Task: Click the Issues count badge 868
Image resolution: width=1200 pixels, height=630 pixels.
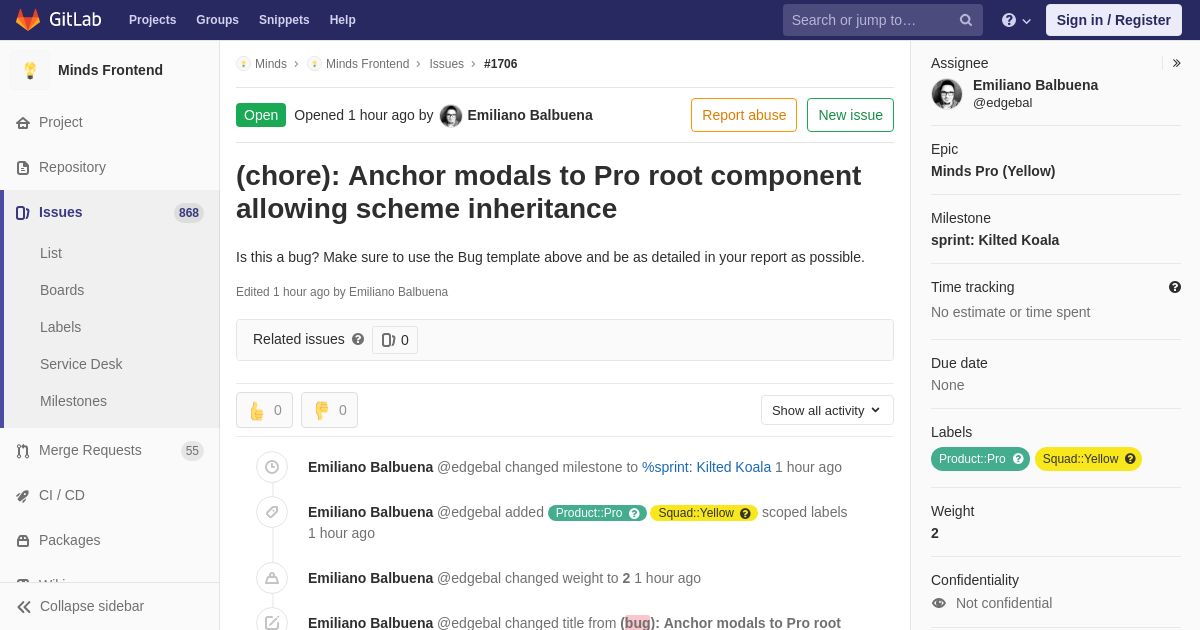Action: coord(189,213)
